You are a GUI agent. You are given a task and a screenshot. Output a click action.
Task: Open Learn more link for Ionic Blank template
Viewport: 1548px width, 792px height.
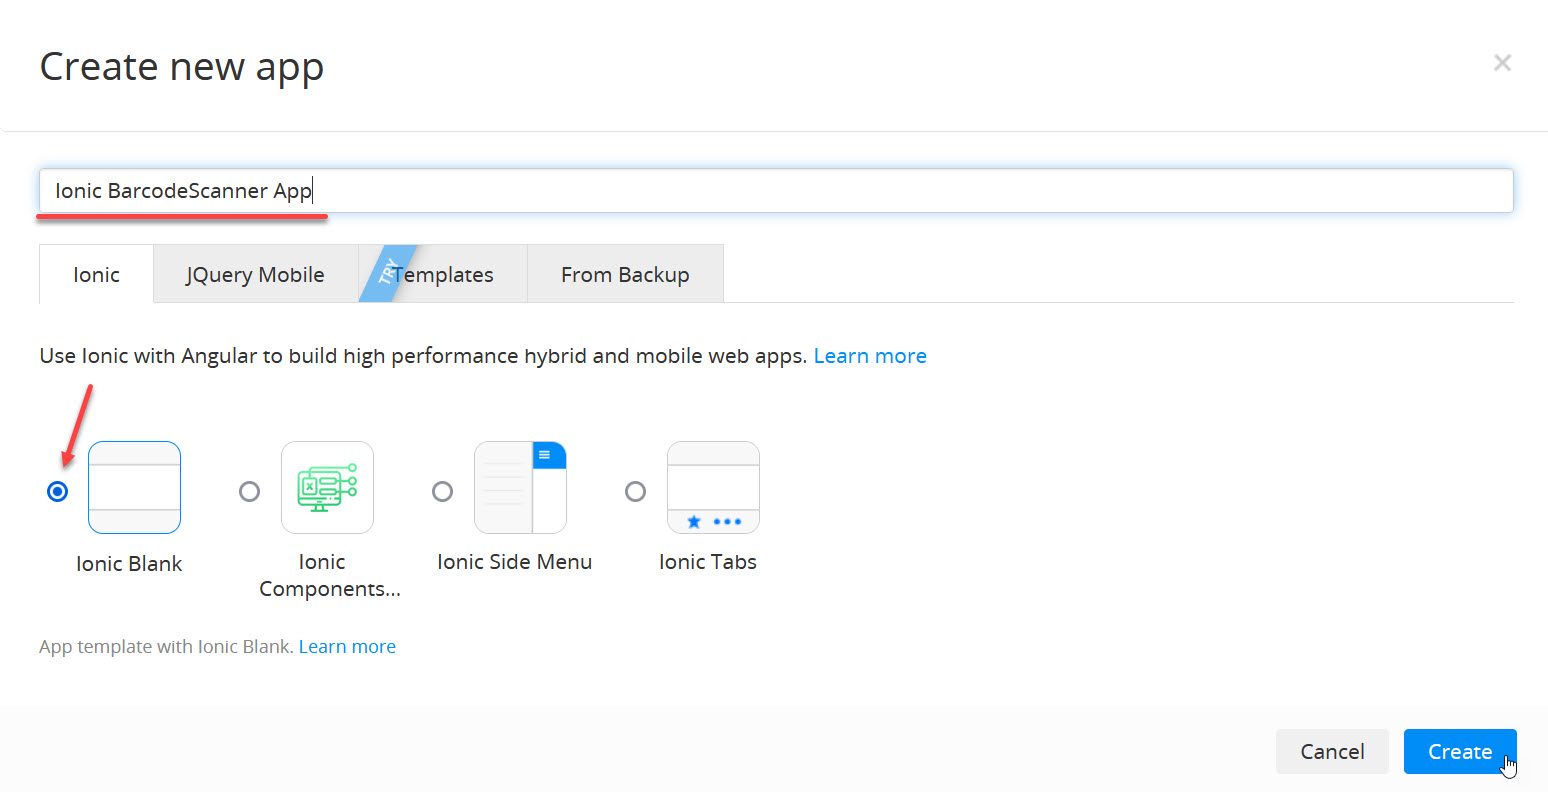pos(347,646)
